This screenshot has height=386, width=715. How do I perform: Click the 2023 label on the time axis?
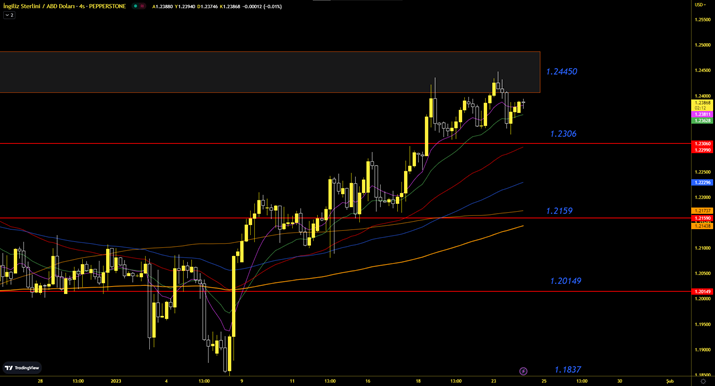pyautogui.click(x=116, y=381)
